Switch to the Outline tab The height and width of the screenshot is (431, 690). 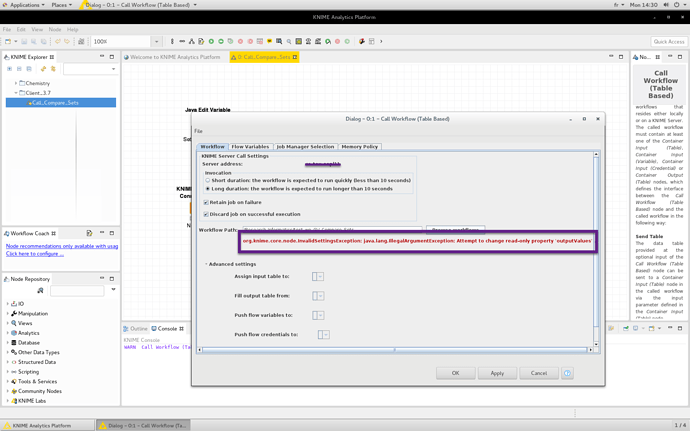tap(135, 329)
